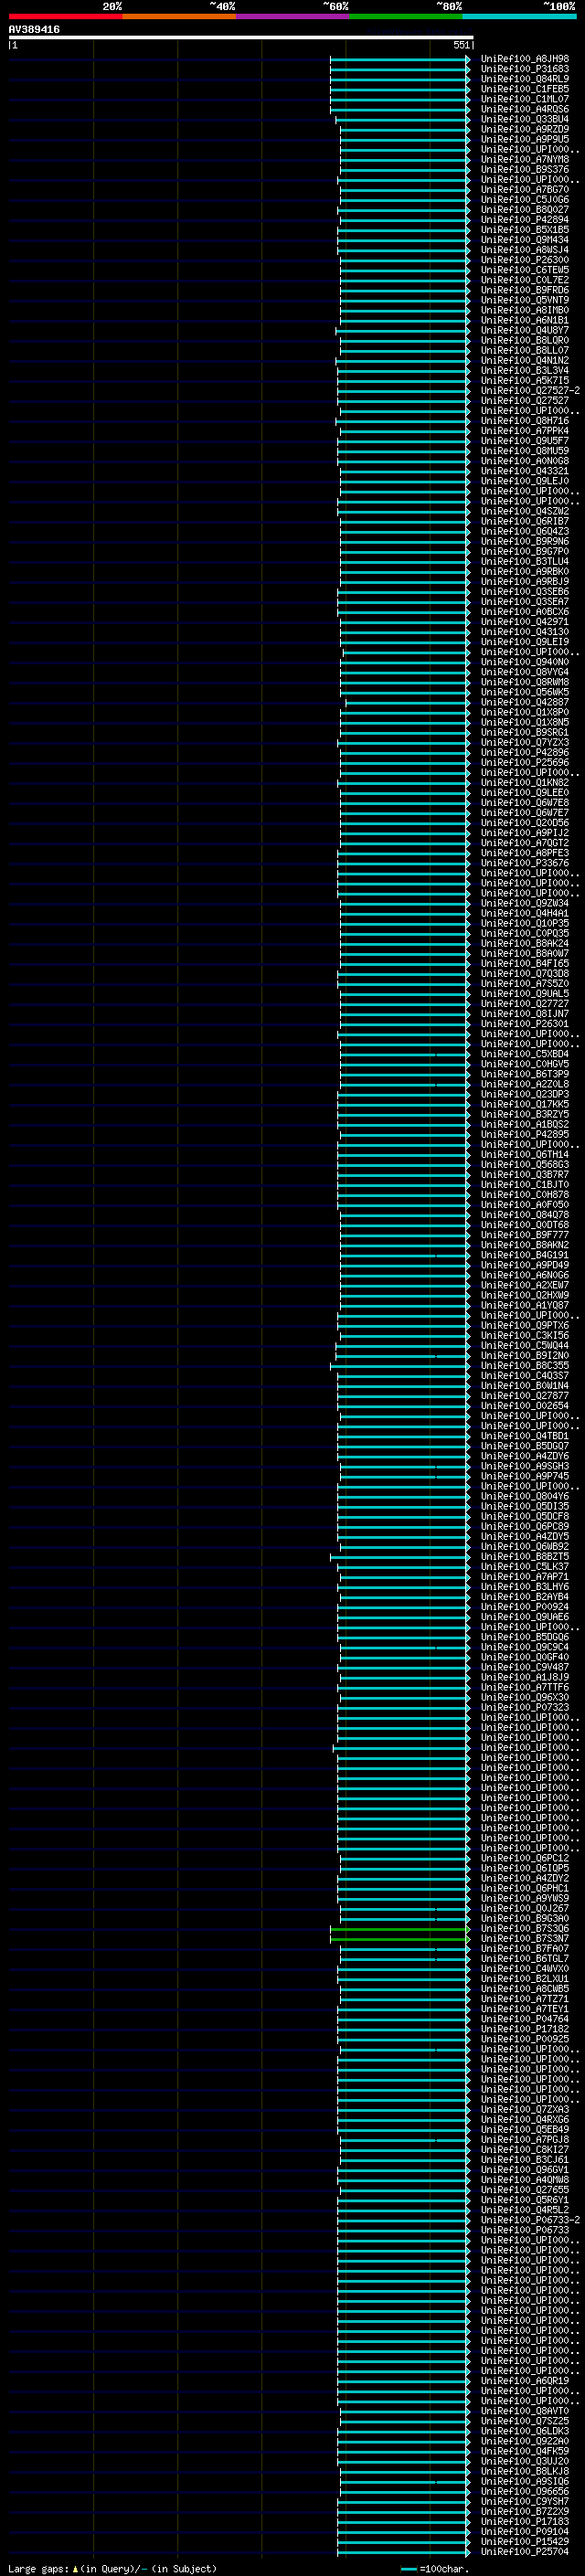585x2576 pixels.
Task: Click the green ~80% identity legend segment
Action: coord(406,16)
